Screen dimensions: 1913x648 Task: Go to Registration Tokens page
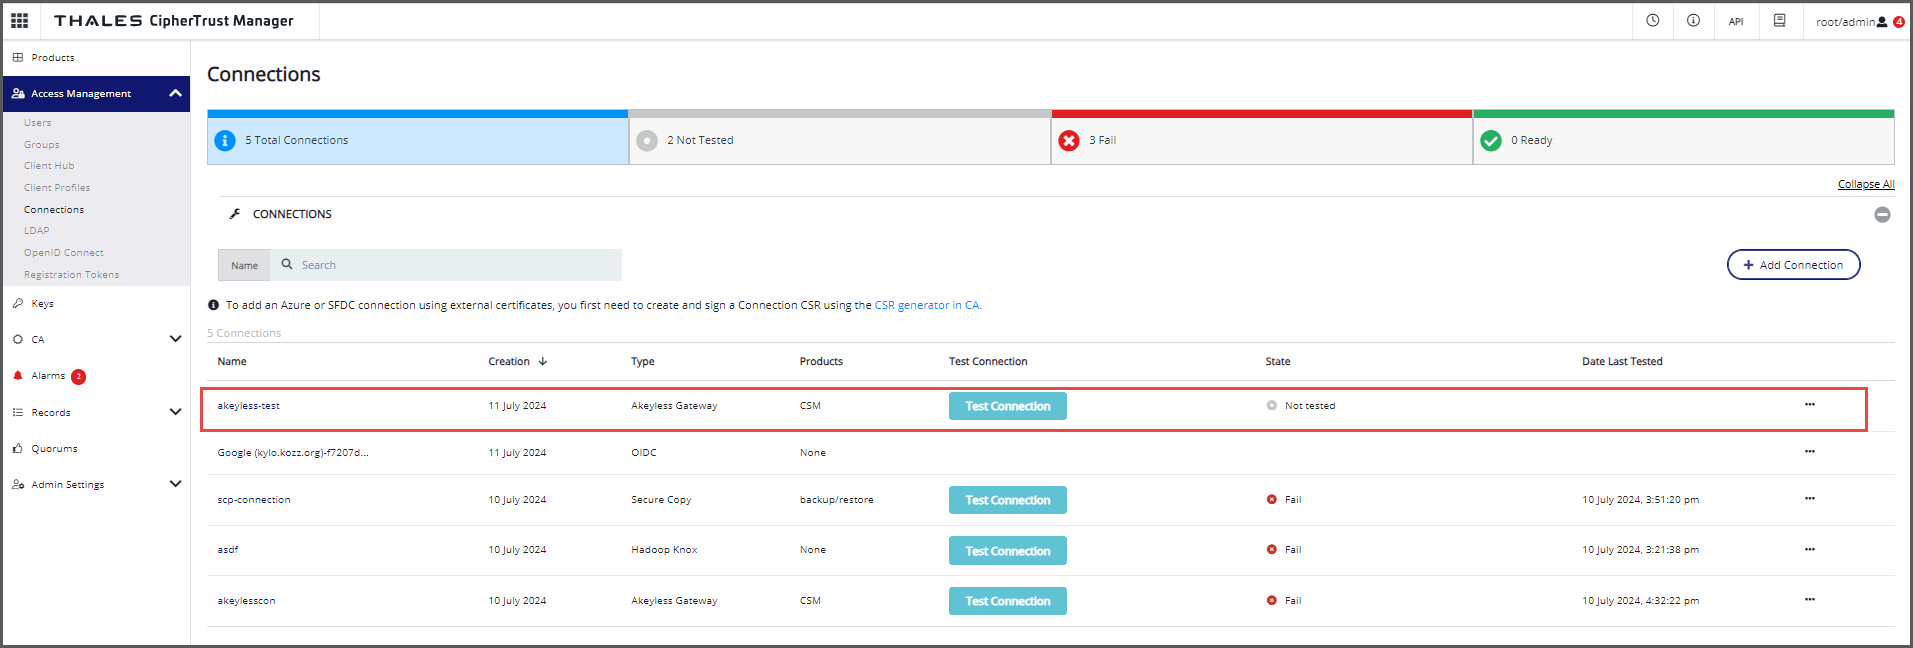point(71,275)
